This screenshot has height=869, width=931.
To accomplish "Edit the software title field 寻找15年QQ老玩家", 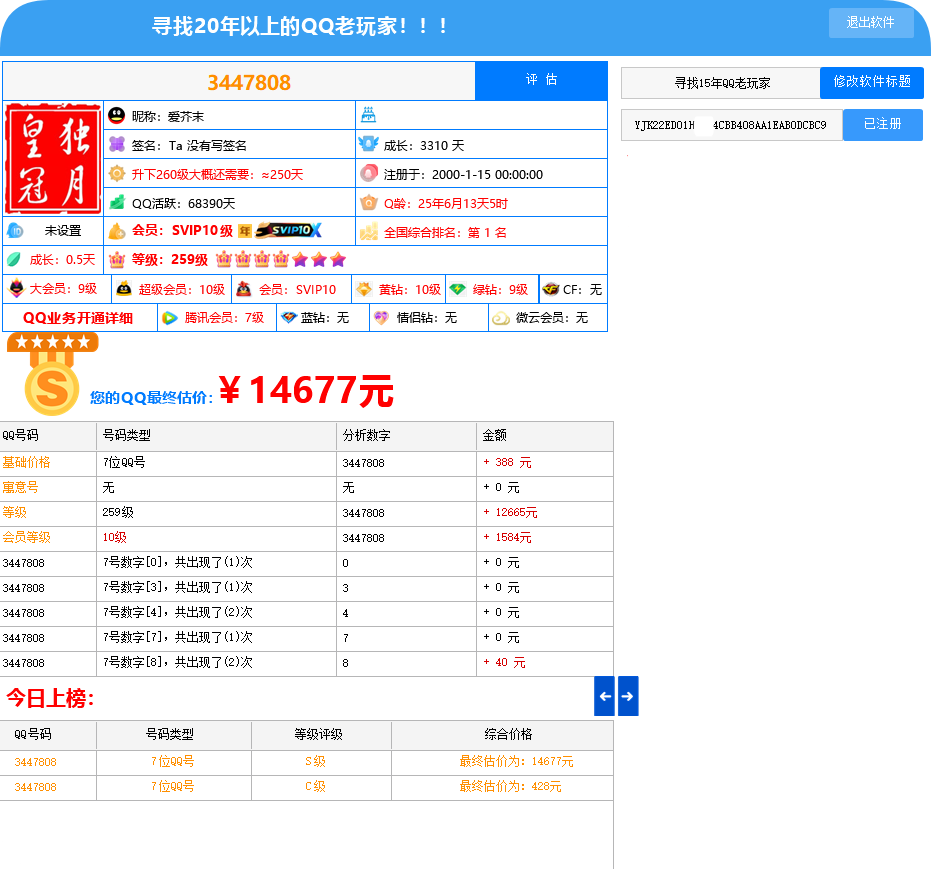I will click(x=721, y=83).
